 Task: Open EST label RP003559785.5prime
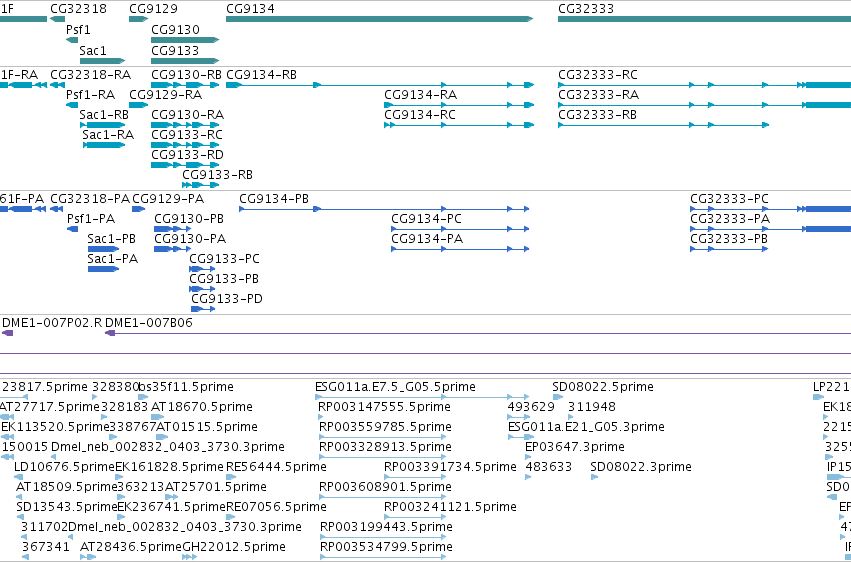pos(385,427)
